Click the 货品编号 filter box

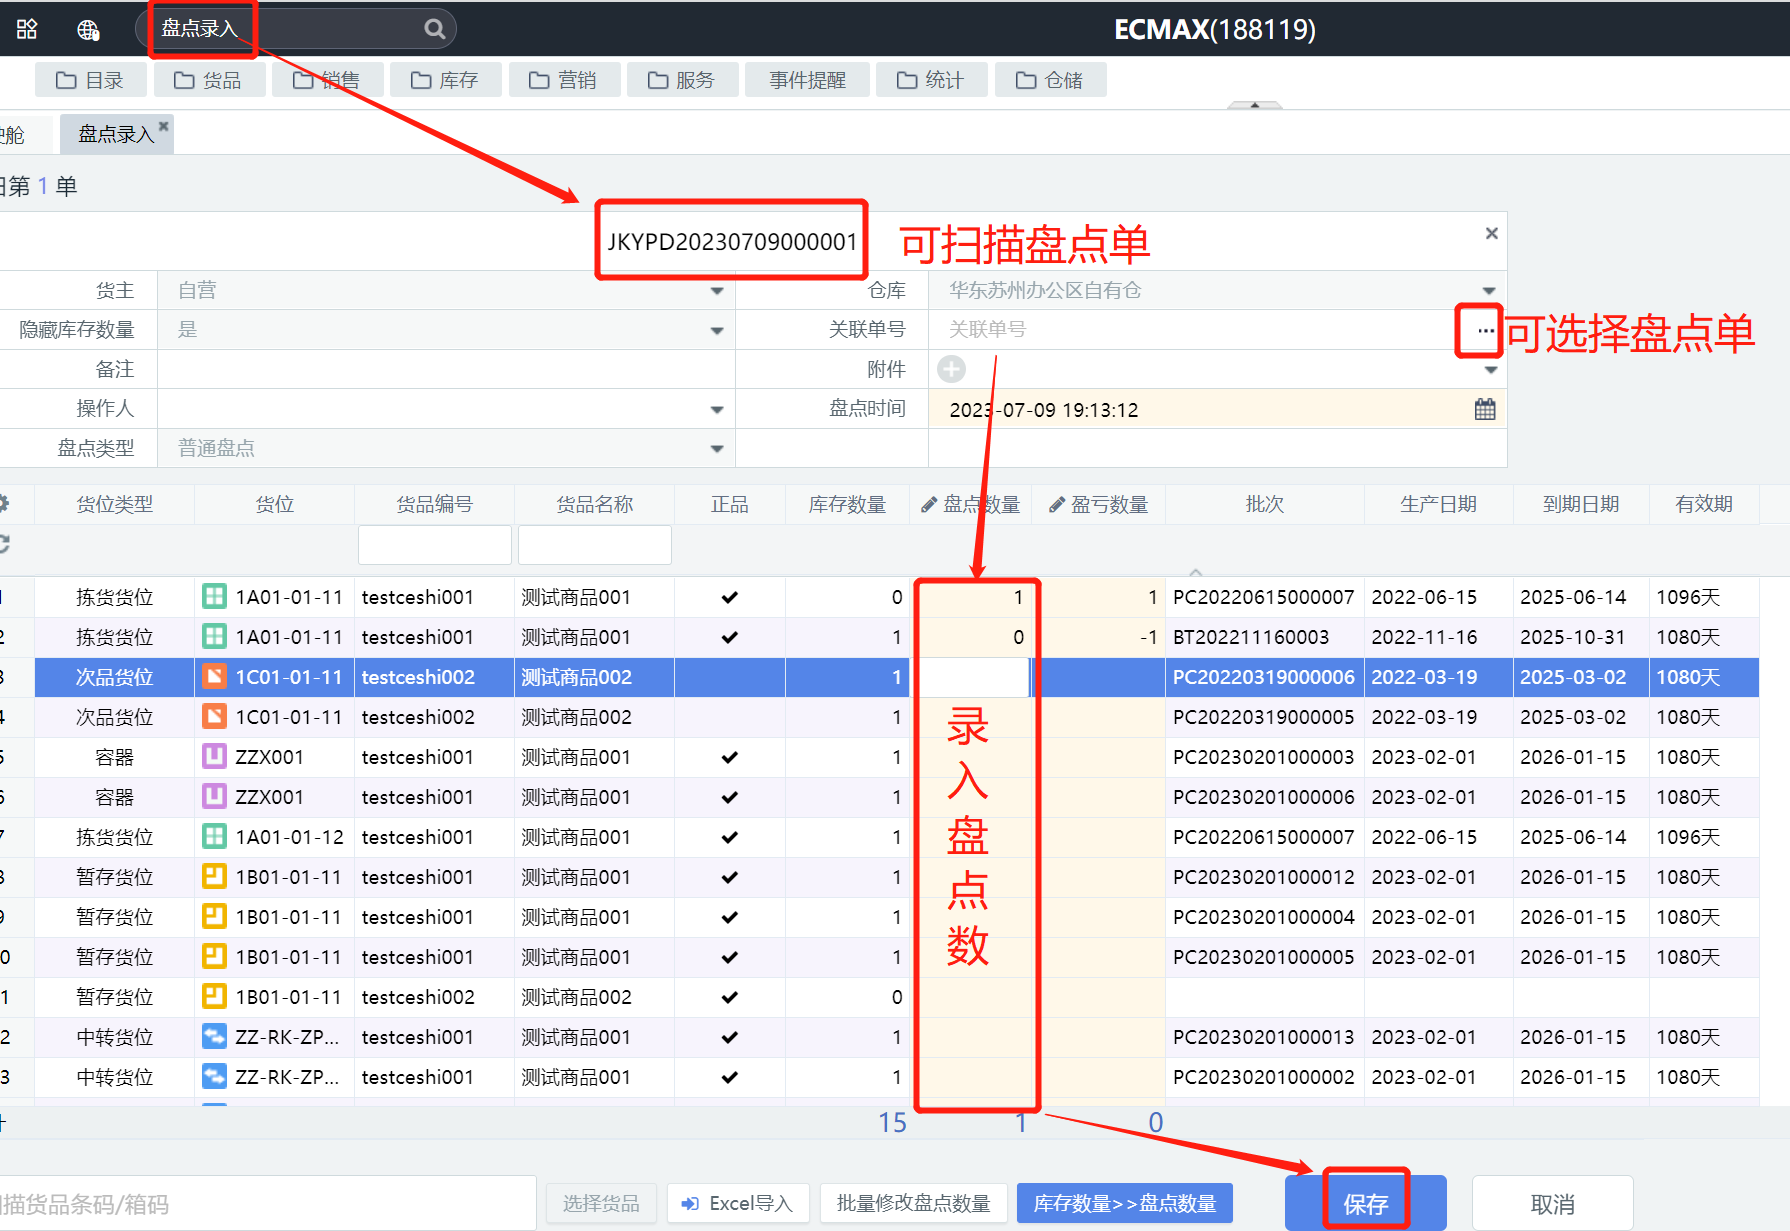point(435,545)
